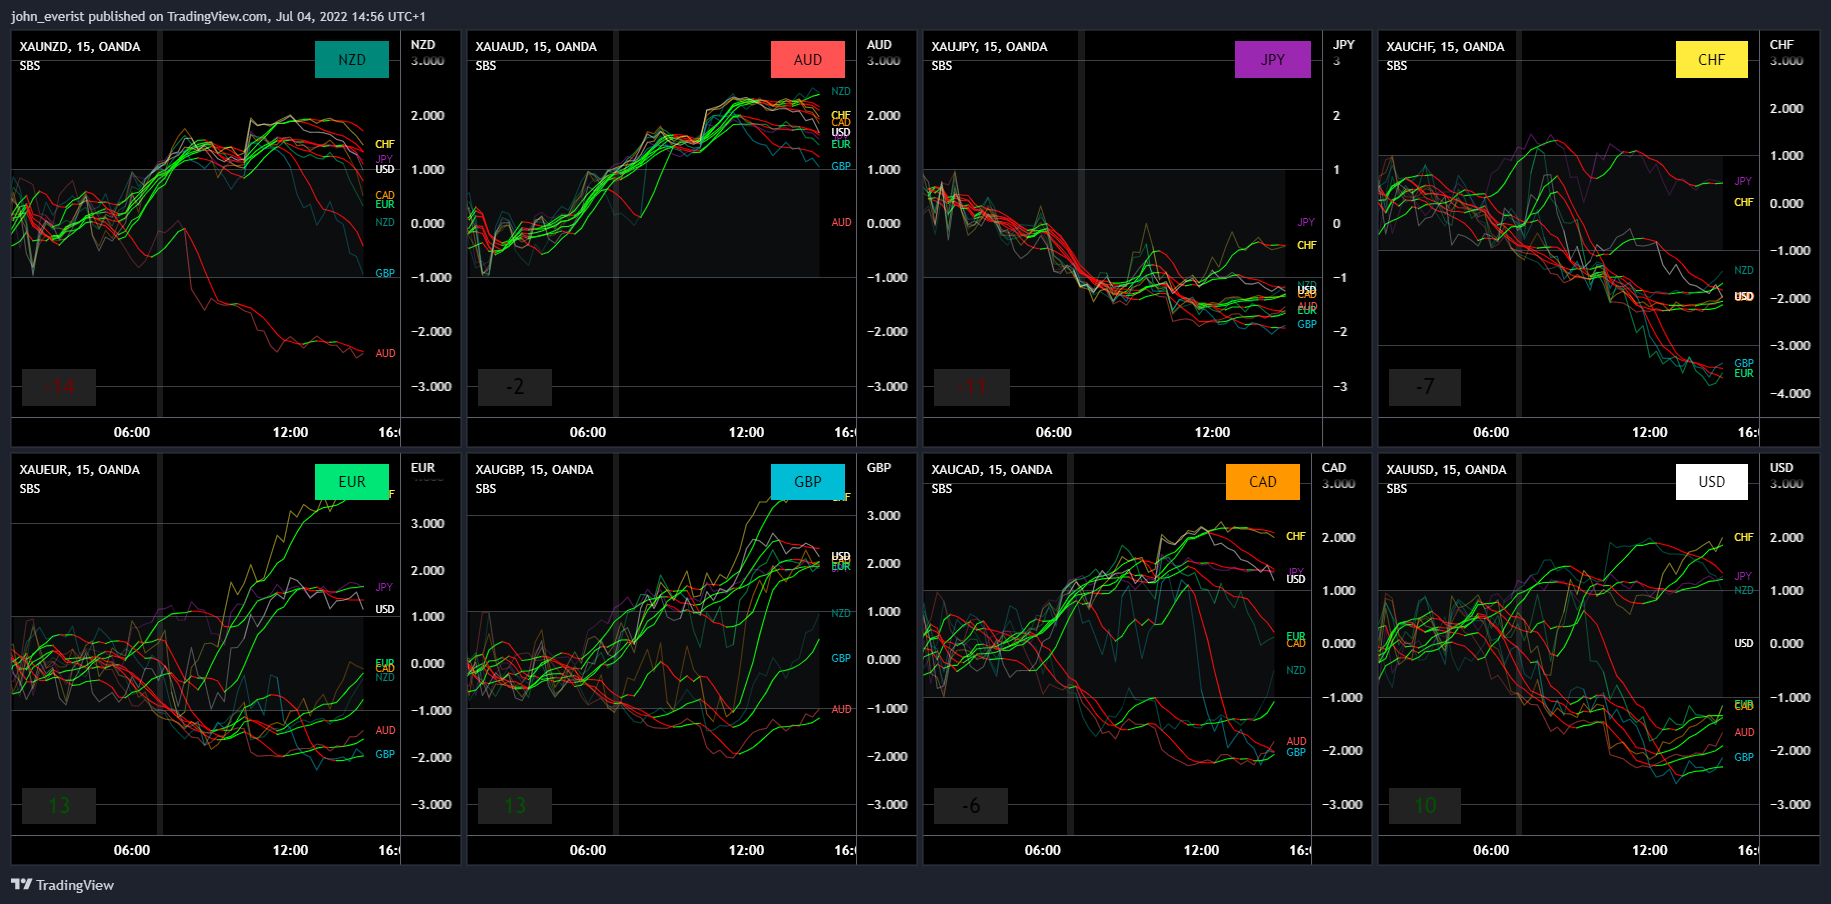Image resolution: width=1831 pixels, height=904 pixels.
Task: Click the CHF line label in XAUCAD chart
Action: (x=1296, y=537)
